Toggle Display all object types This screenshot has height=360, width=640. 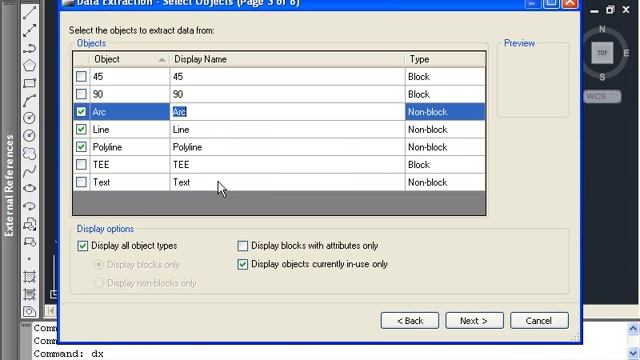click(82, 246)
